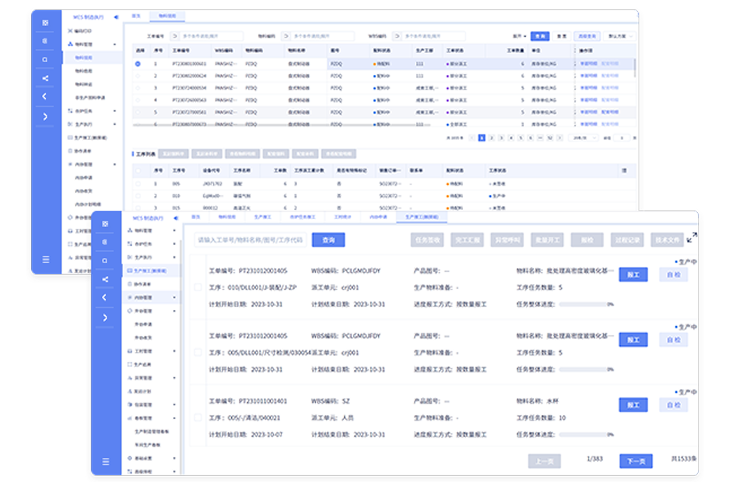
Task: Collapse the front window navigation menu speaker icon
Action: (173, 217)
